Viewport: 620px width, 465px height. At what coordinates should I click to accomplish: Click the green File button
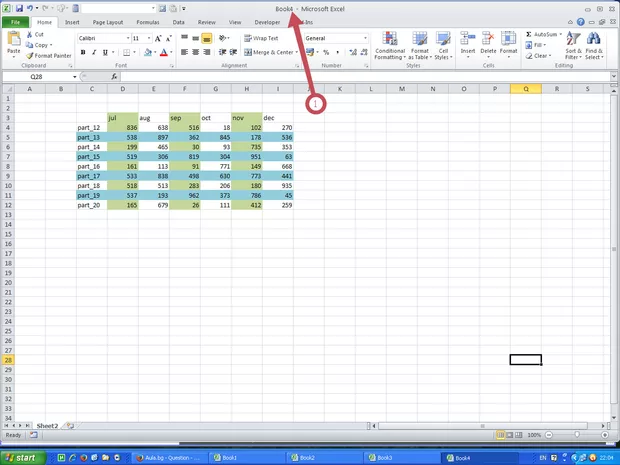coord(15,21)
